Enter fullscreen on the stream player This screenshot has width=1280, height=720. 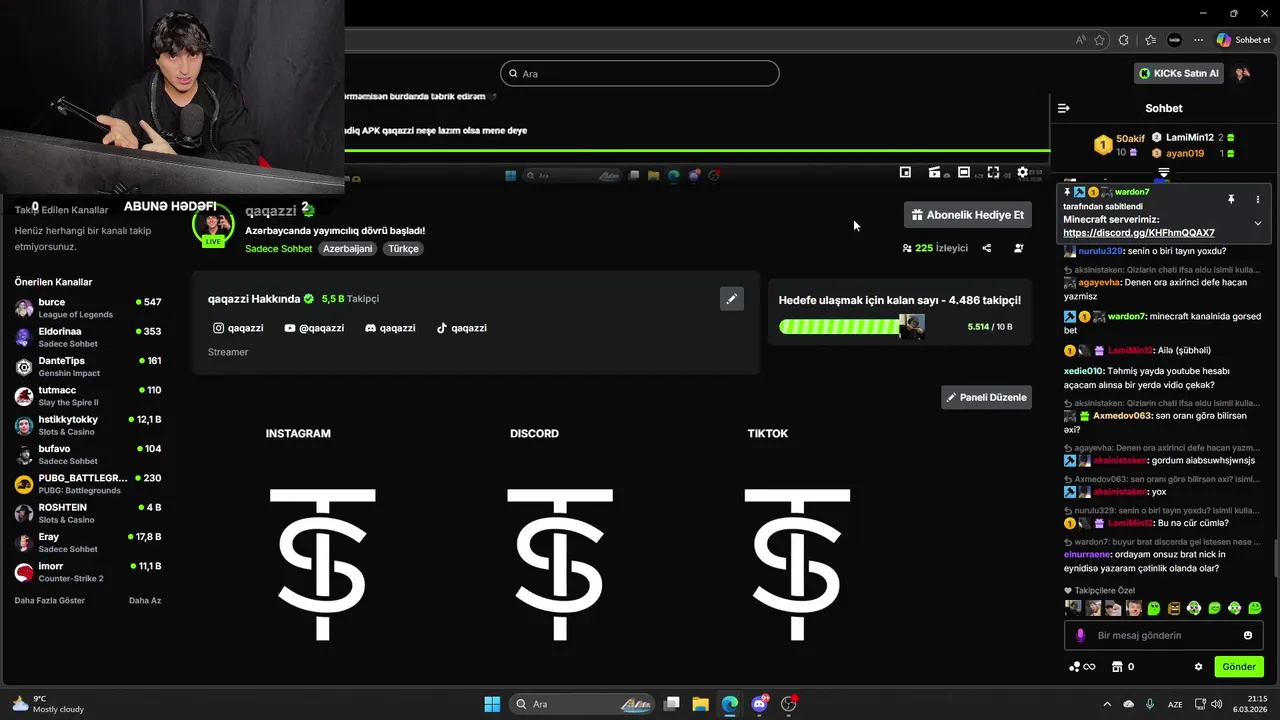pos(993,172)
